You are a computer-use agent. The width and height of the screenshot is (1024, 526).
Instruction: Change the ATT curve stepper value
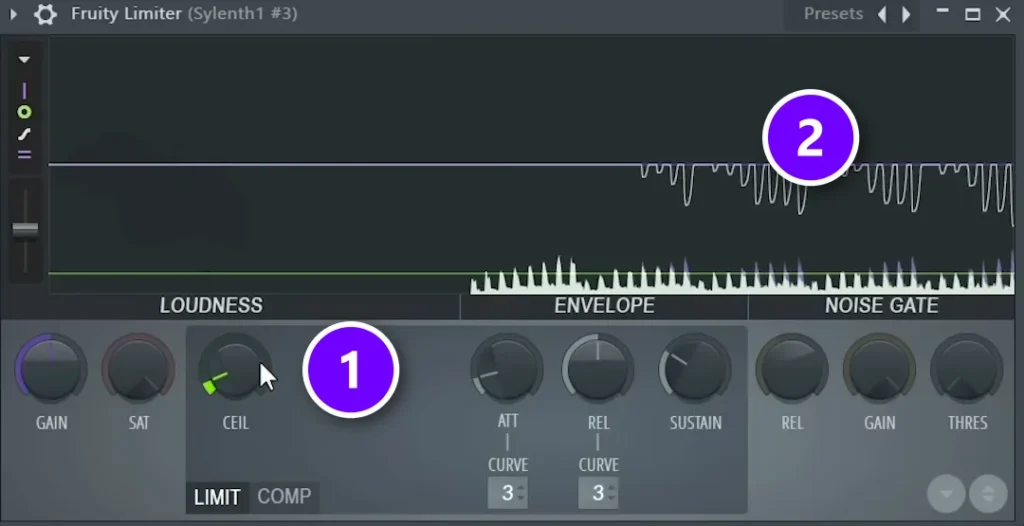tap(508, 493)
